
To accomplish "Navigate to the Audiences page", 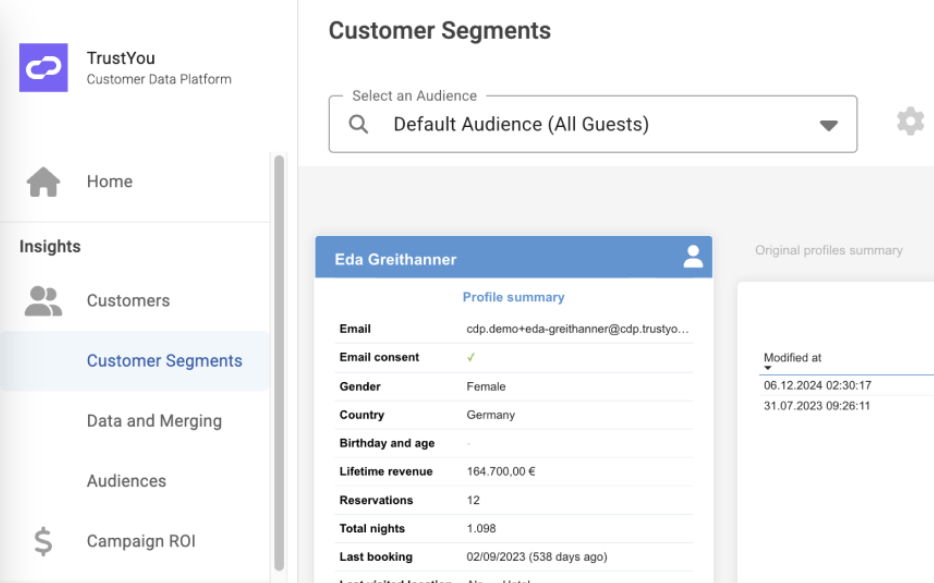I will coord(126,481).
